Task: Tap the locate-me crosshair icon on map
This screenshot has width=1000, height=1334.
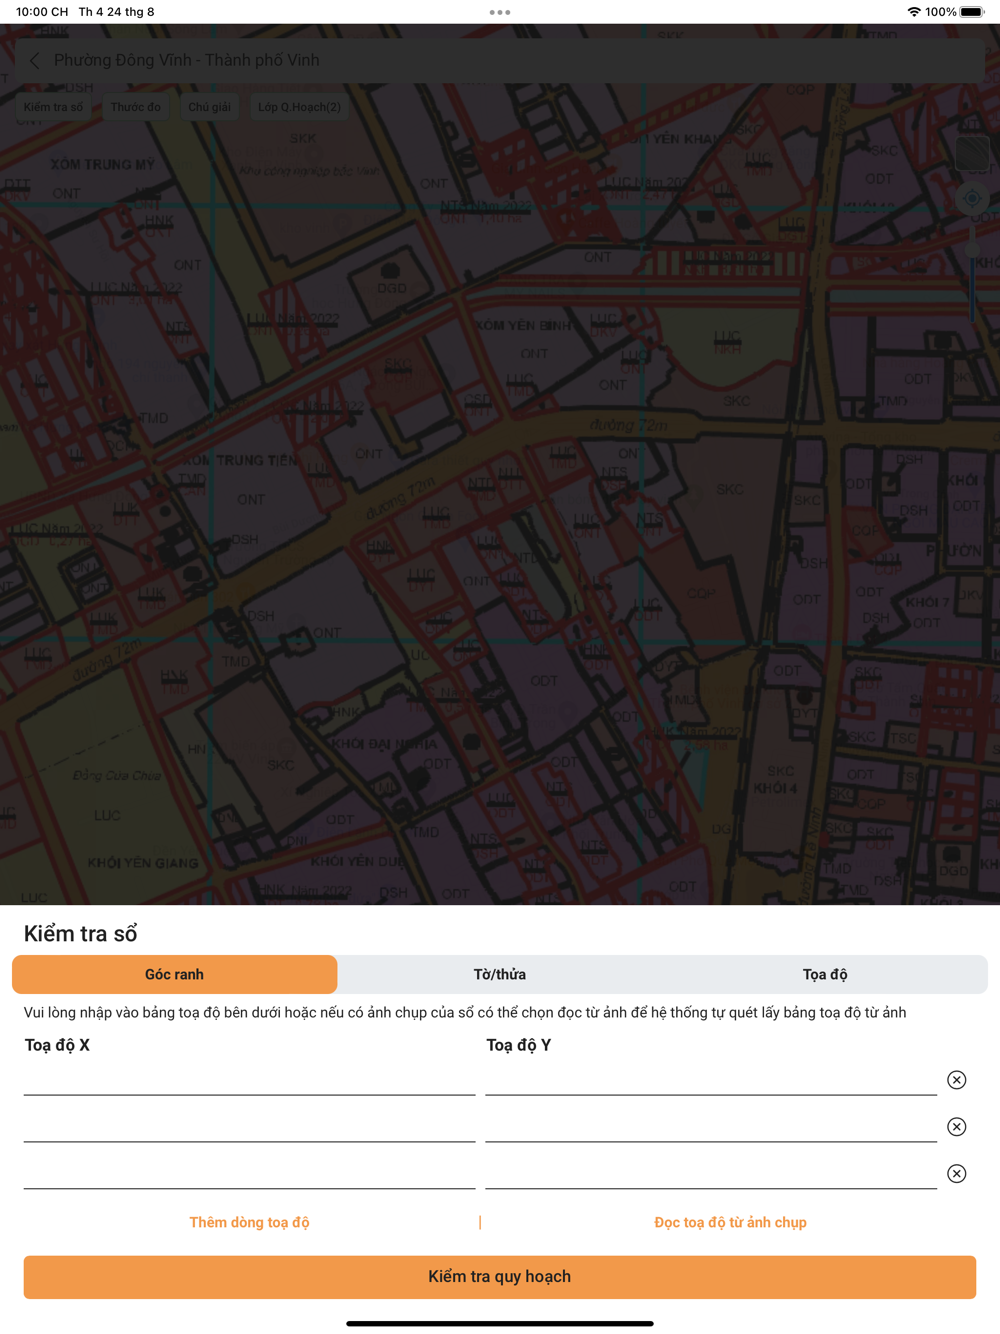Action: [x=972, y=198]
